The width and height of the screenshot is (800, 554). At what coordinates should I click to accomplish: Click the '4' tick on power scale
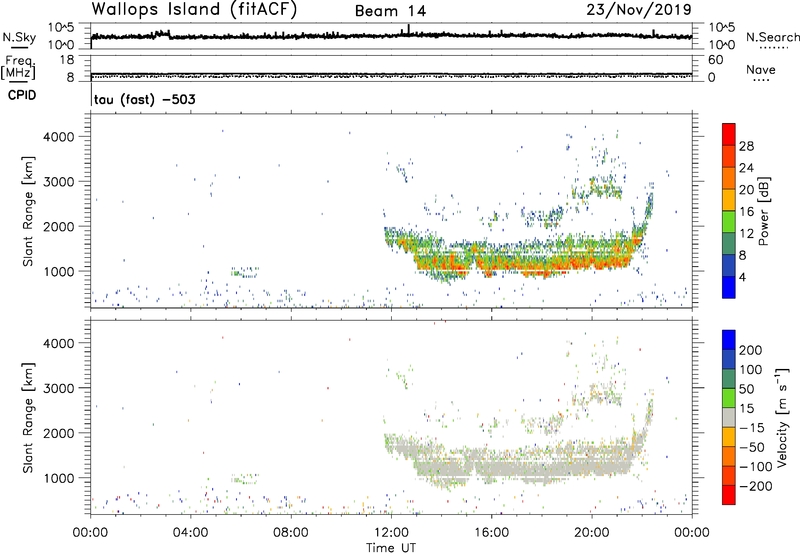[x=743, y=277]
